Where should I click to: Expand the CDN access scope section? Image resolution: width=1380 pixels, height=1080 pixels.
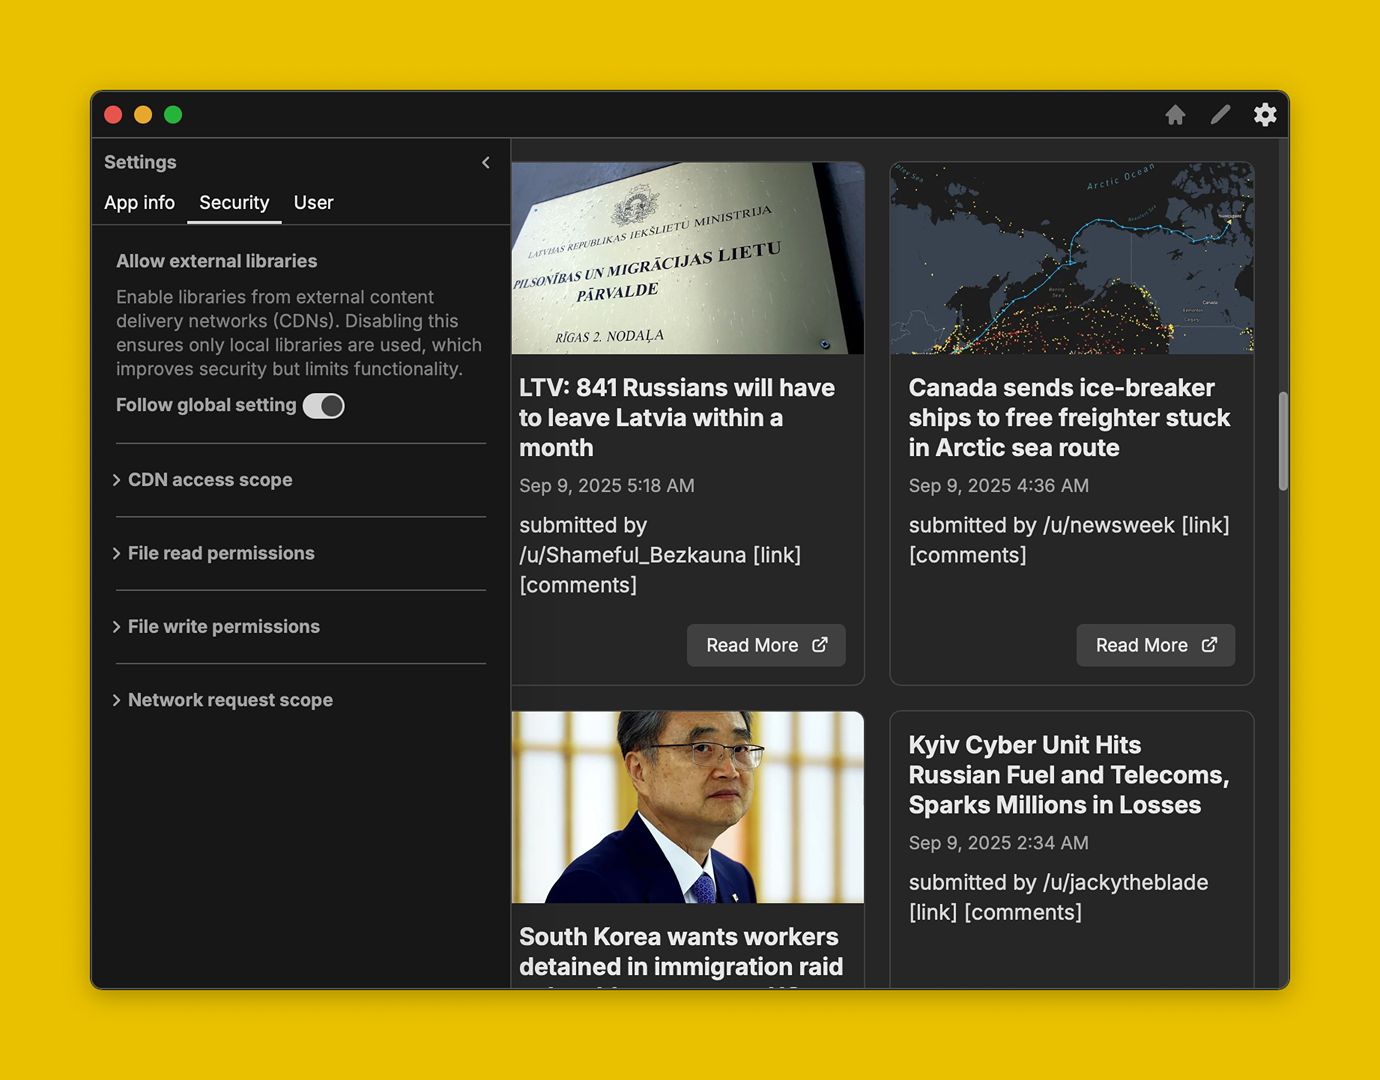coord(210,480)
